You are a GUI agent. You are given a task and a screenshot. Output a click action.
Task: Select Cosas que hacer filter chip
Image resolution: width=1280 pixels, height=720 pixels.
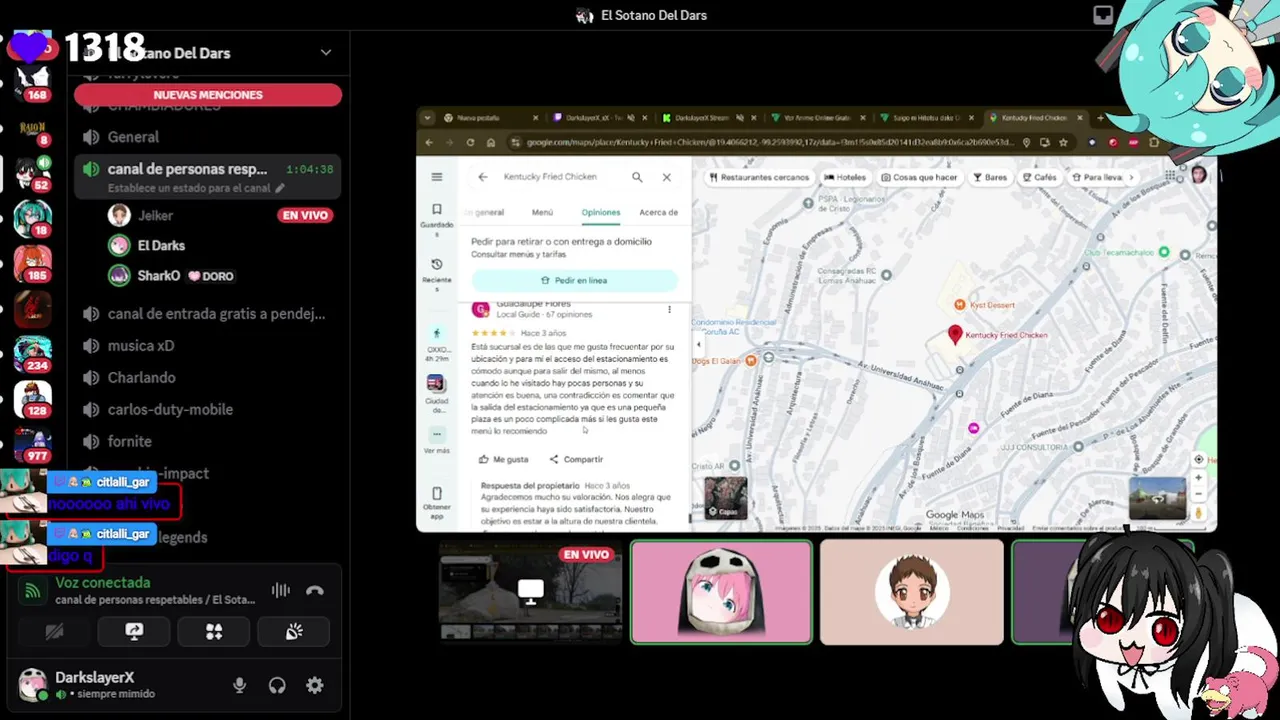[920, 177]
